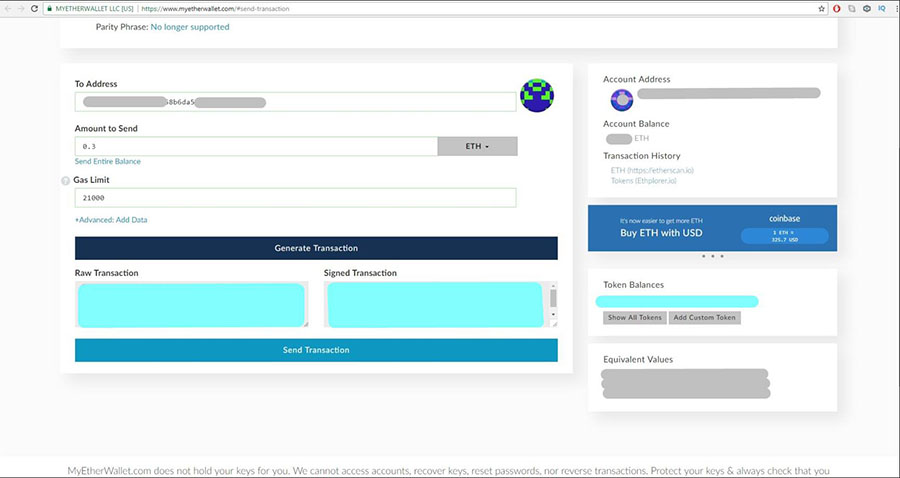Click into the Gas Limit field
900x478 pixels.
click(x=295, y=197)
